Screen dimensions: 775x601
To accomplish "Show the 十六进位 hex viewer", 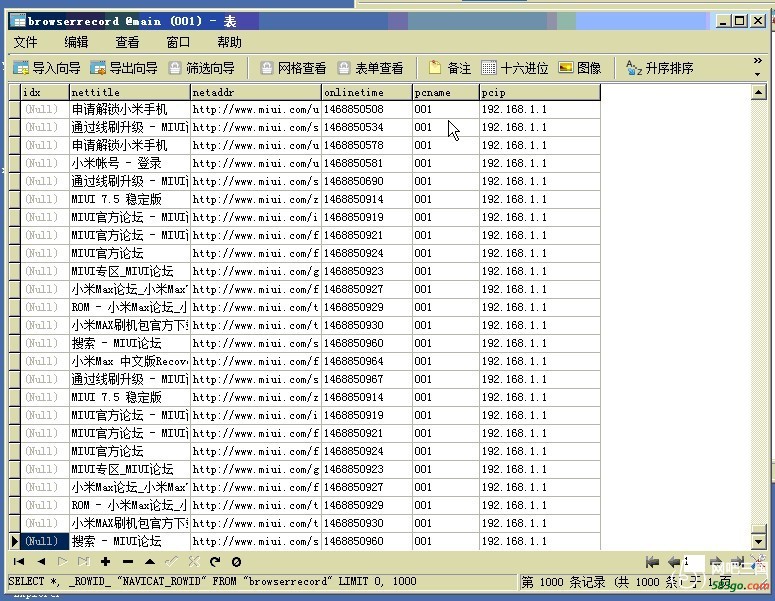I will [x=515, y=68].
